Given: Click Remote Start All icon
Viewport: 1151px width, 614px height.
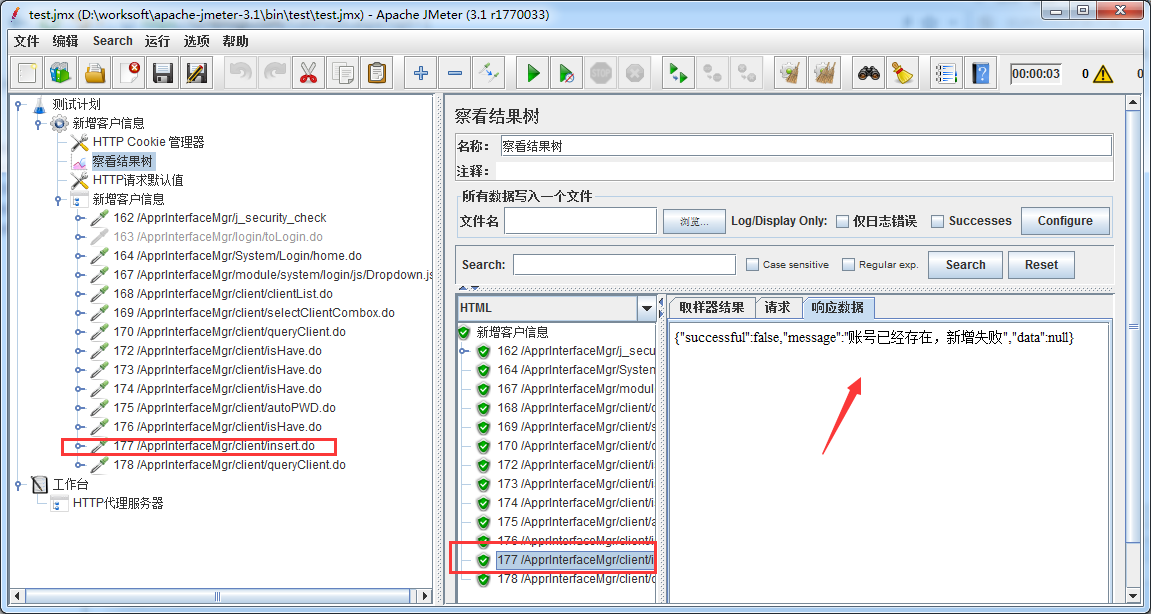Looking at the screenshot, I should pos(678,73).
